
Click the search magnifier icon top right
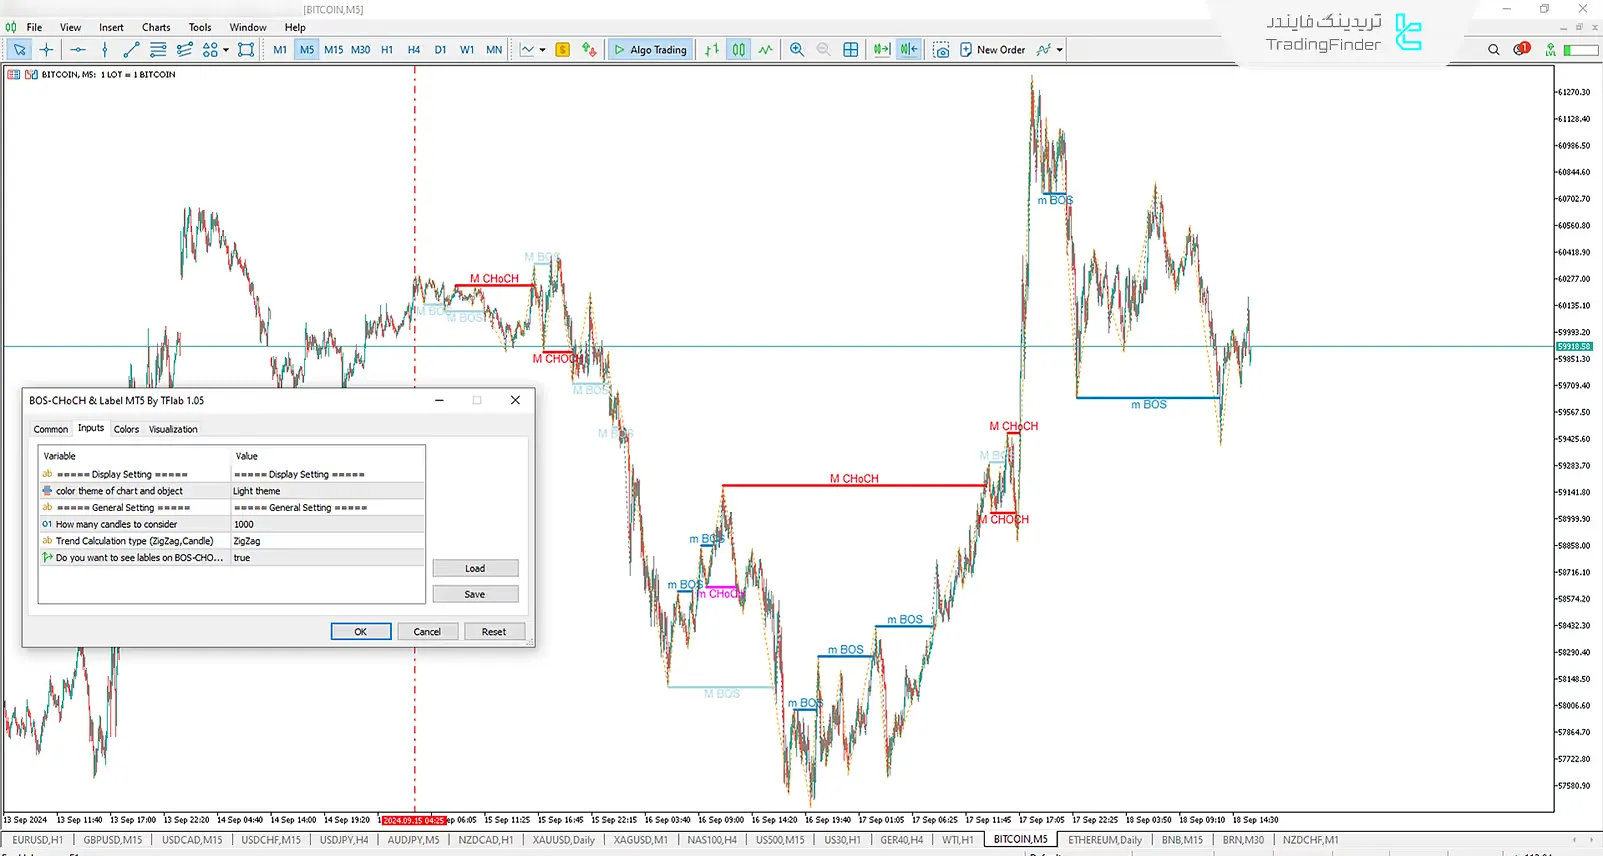[1494, 50]
